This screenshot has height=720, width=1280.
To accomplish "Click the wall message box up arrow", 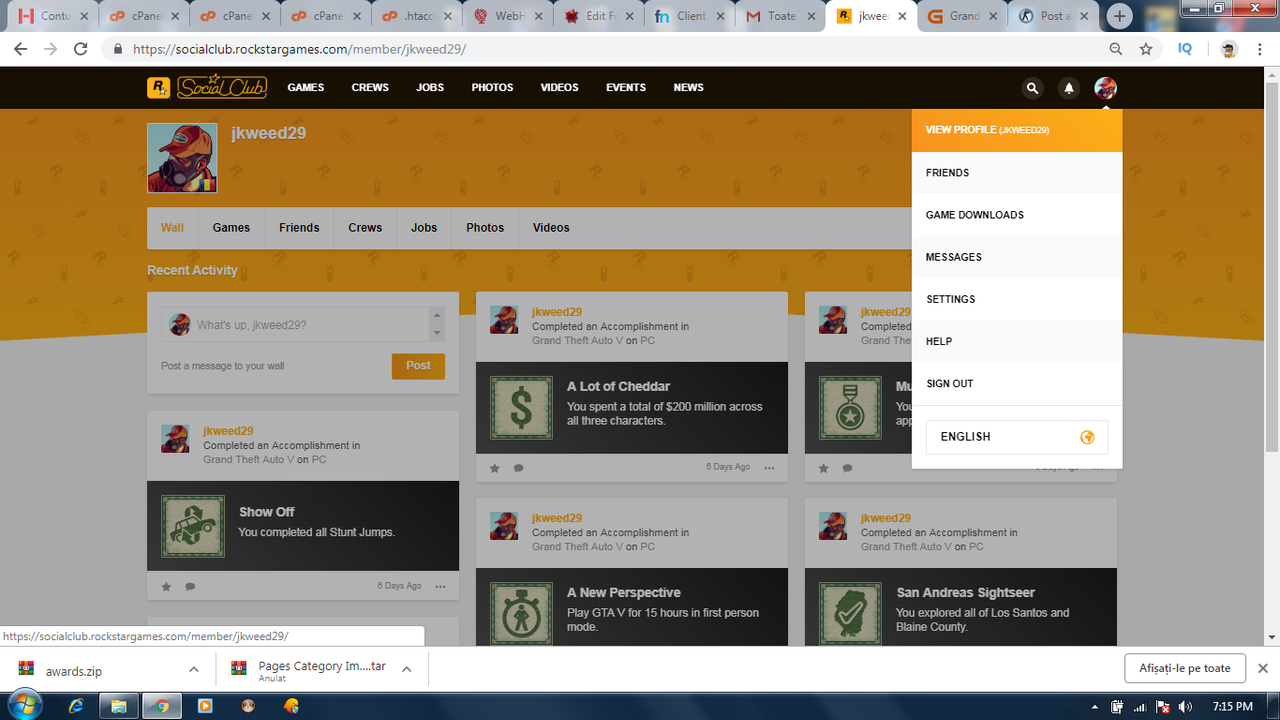I will click(437, 317).
